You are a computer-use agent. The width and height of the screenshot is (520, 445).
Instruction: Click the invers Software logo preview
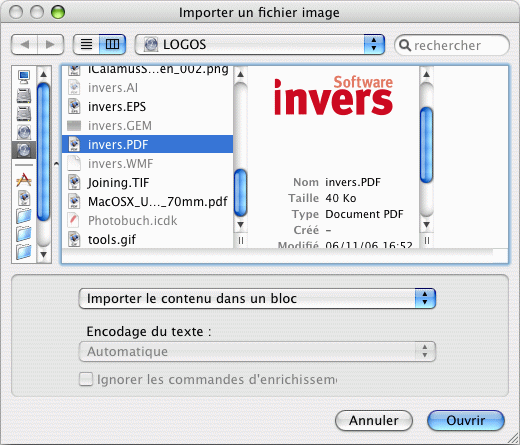coord(333,96)
